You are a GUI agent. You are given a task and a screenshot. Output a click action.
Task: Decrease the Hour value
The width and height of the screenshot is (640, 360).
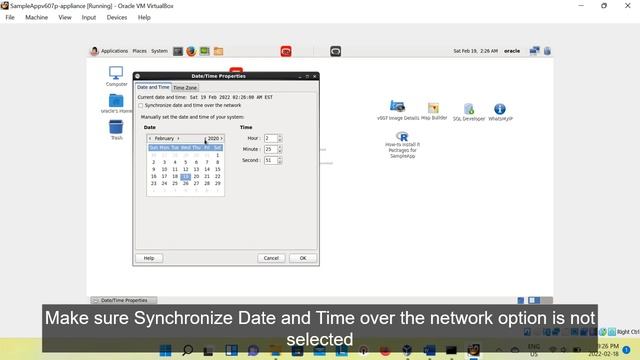click(280, 140)
